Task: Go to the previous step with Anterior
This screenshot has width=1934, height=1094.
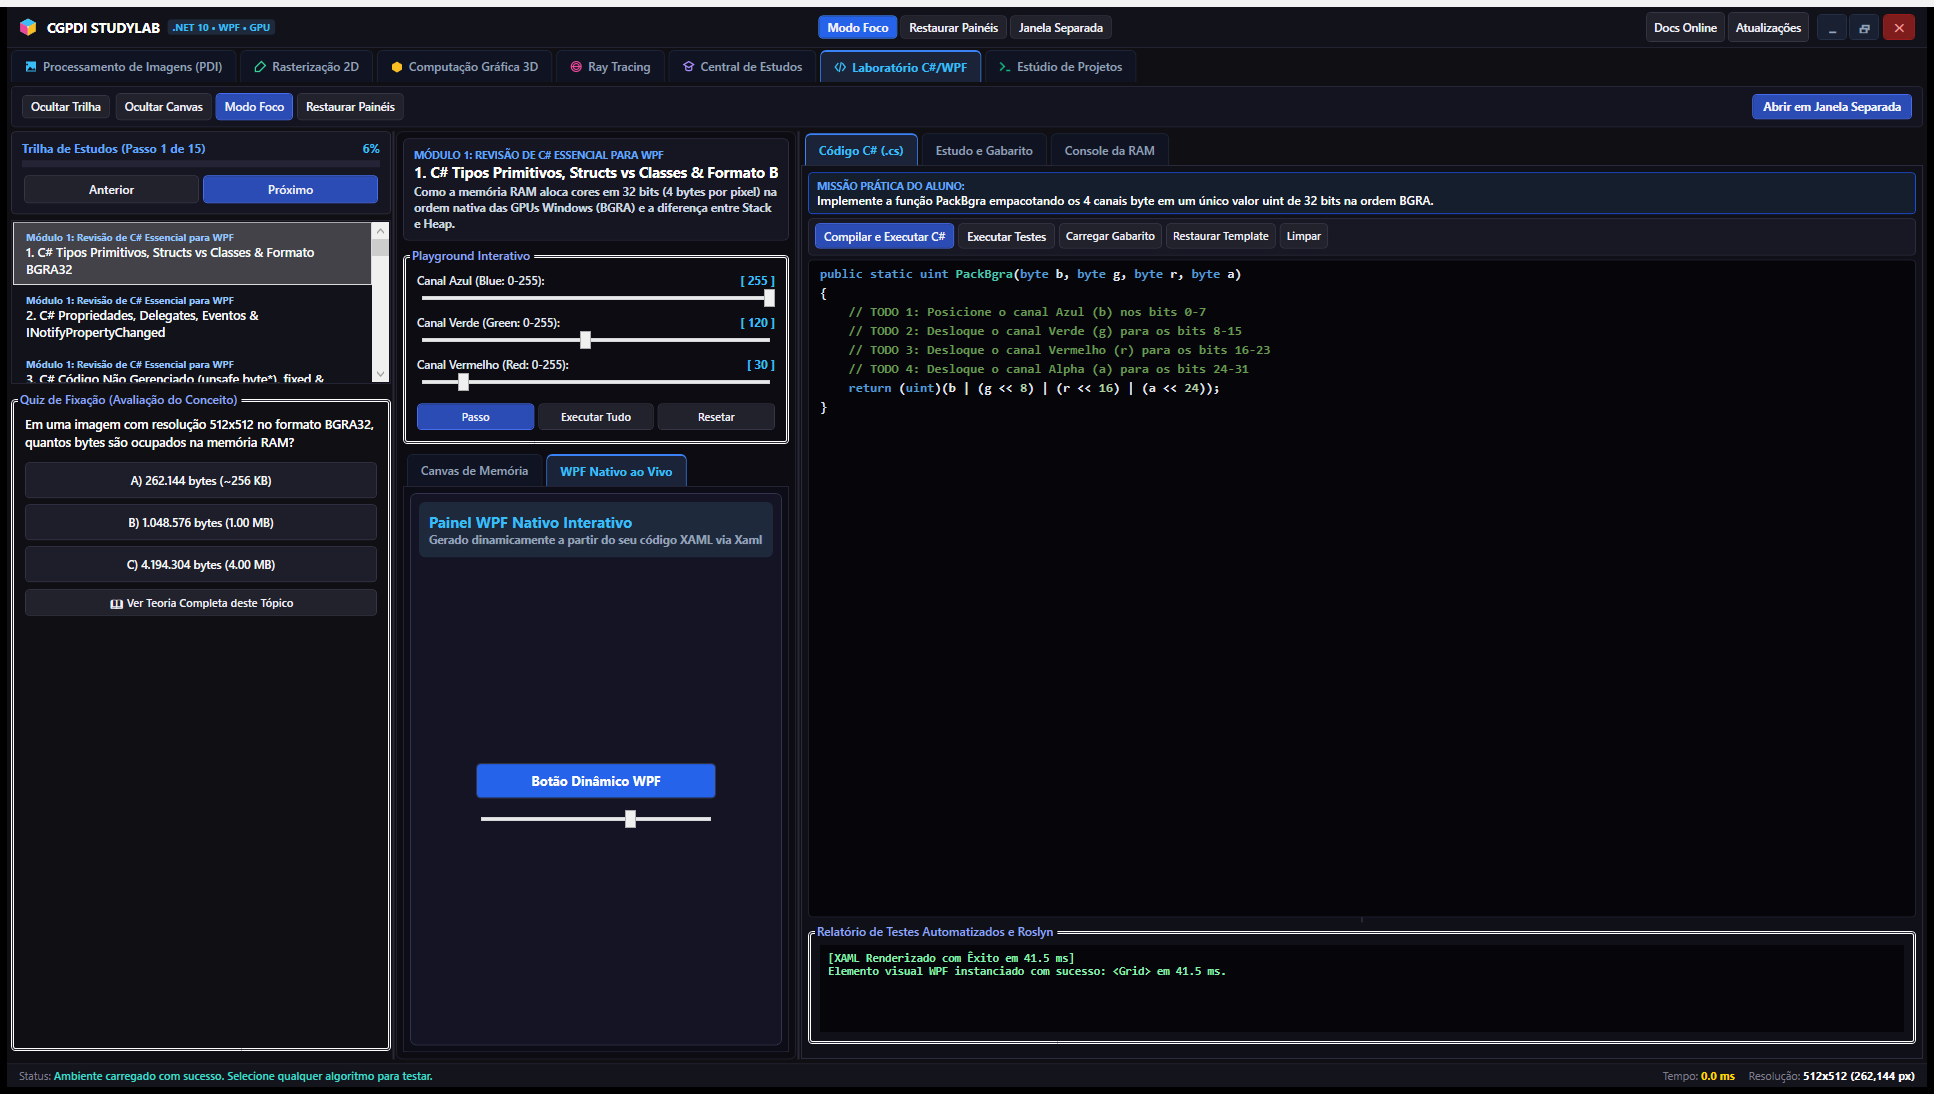Action: click(111, 189)
